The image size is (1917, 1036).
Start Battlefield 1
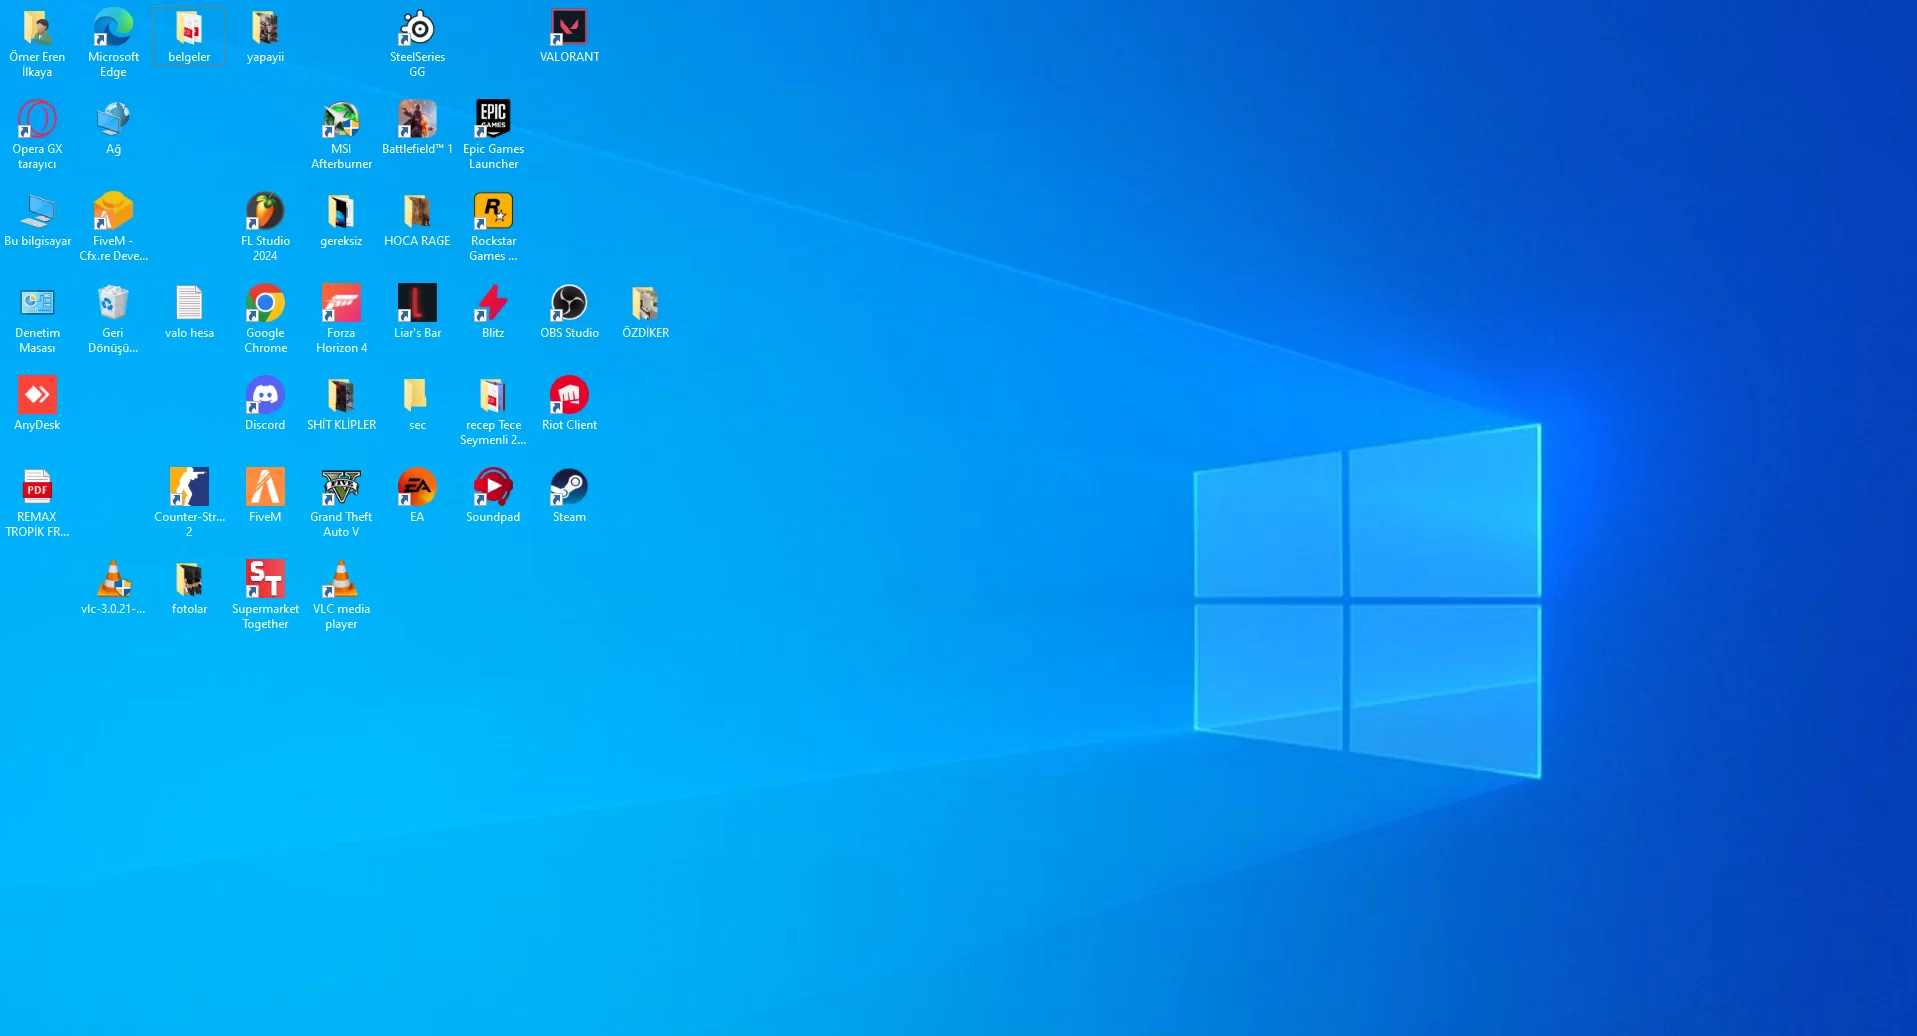click(x=417, y=119)
